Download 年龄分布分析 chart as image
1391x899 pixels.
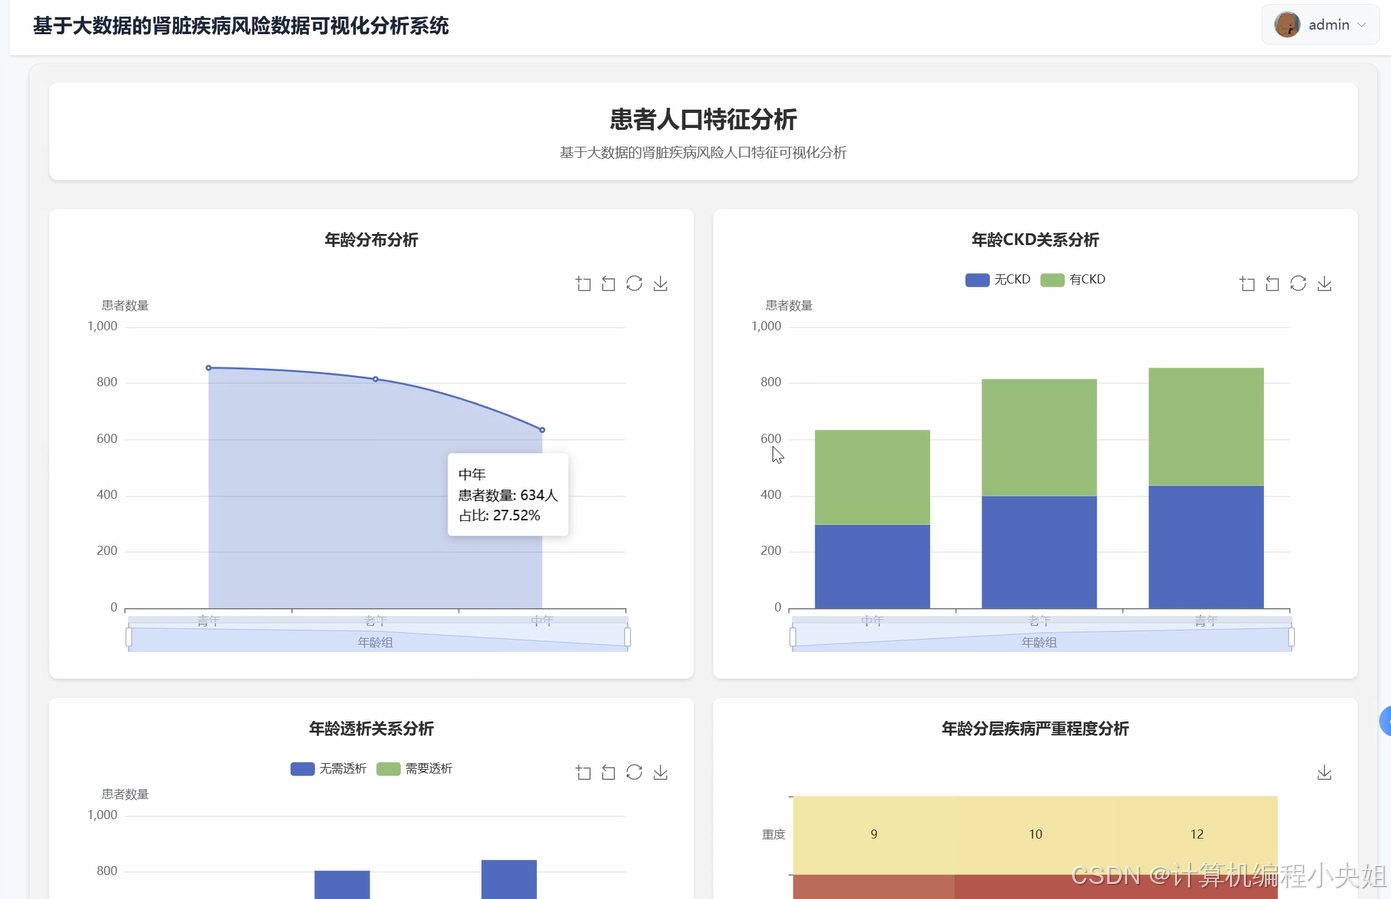click(x=660, y=283)
